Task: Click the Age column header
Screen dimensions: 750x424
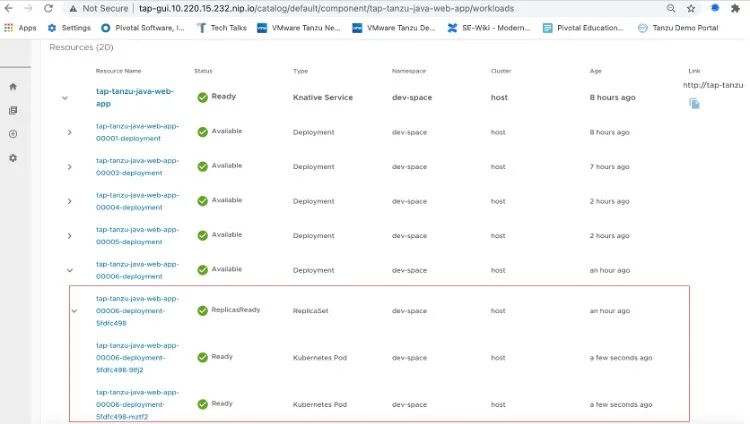Action: tap(596, 71)
